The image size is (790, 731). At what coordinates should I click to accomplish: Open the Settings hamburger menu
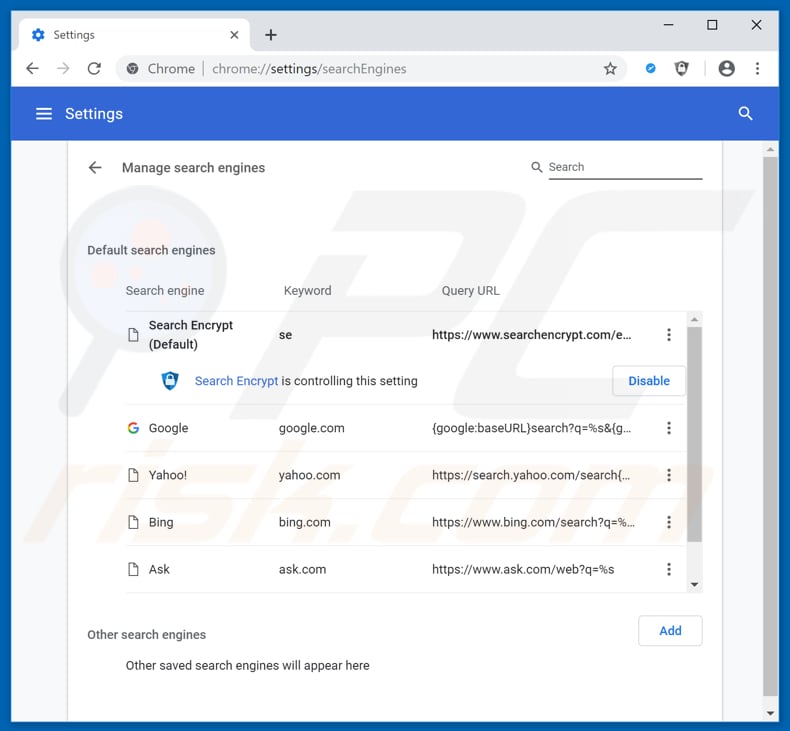pos(44,114)
